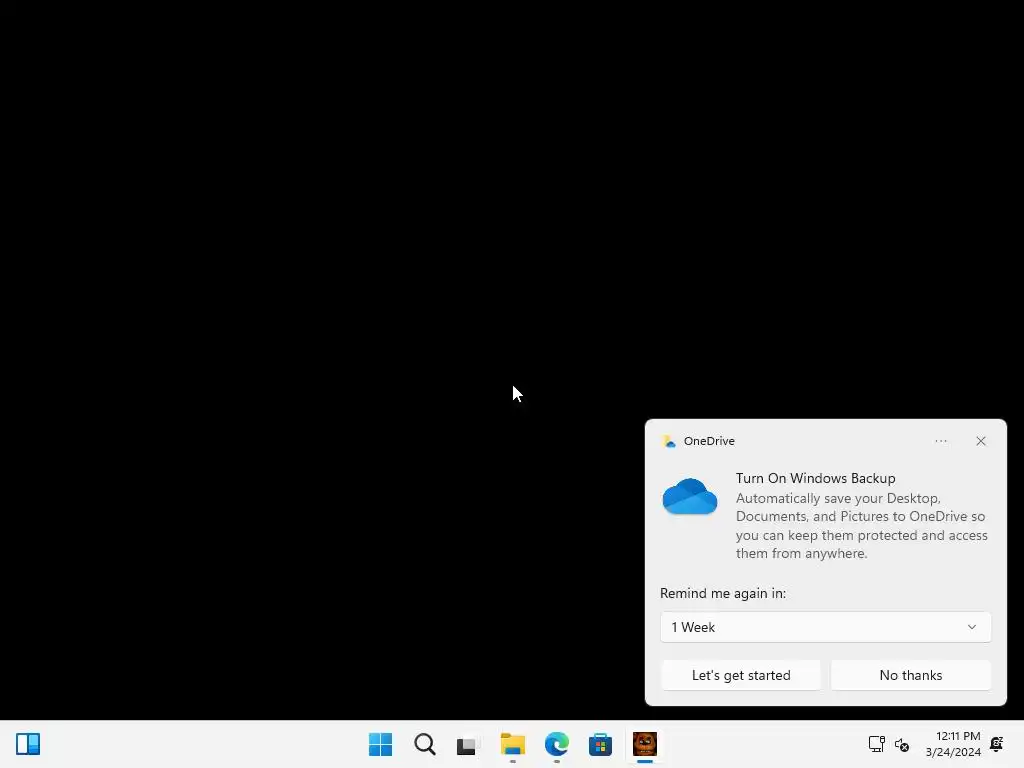The width and height of the screenshot is (1024, 768).
Task: Dismiss the OneDrive notification
Action: (981, 441)
